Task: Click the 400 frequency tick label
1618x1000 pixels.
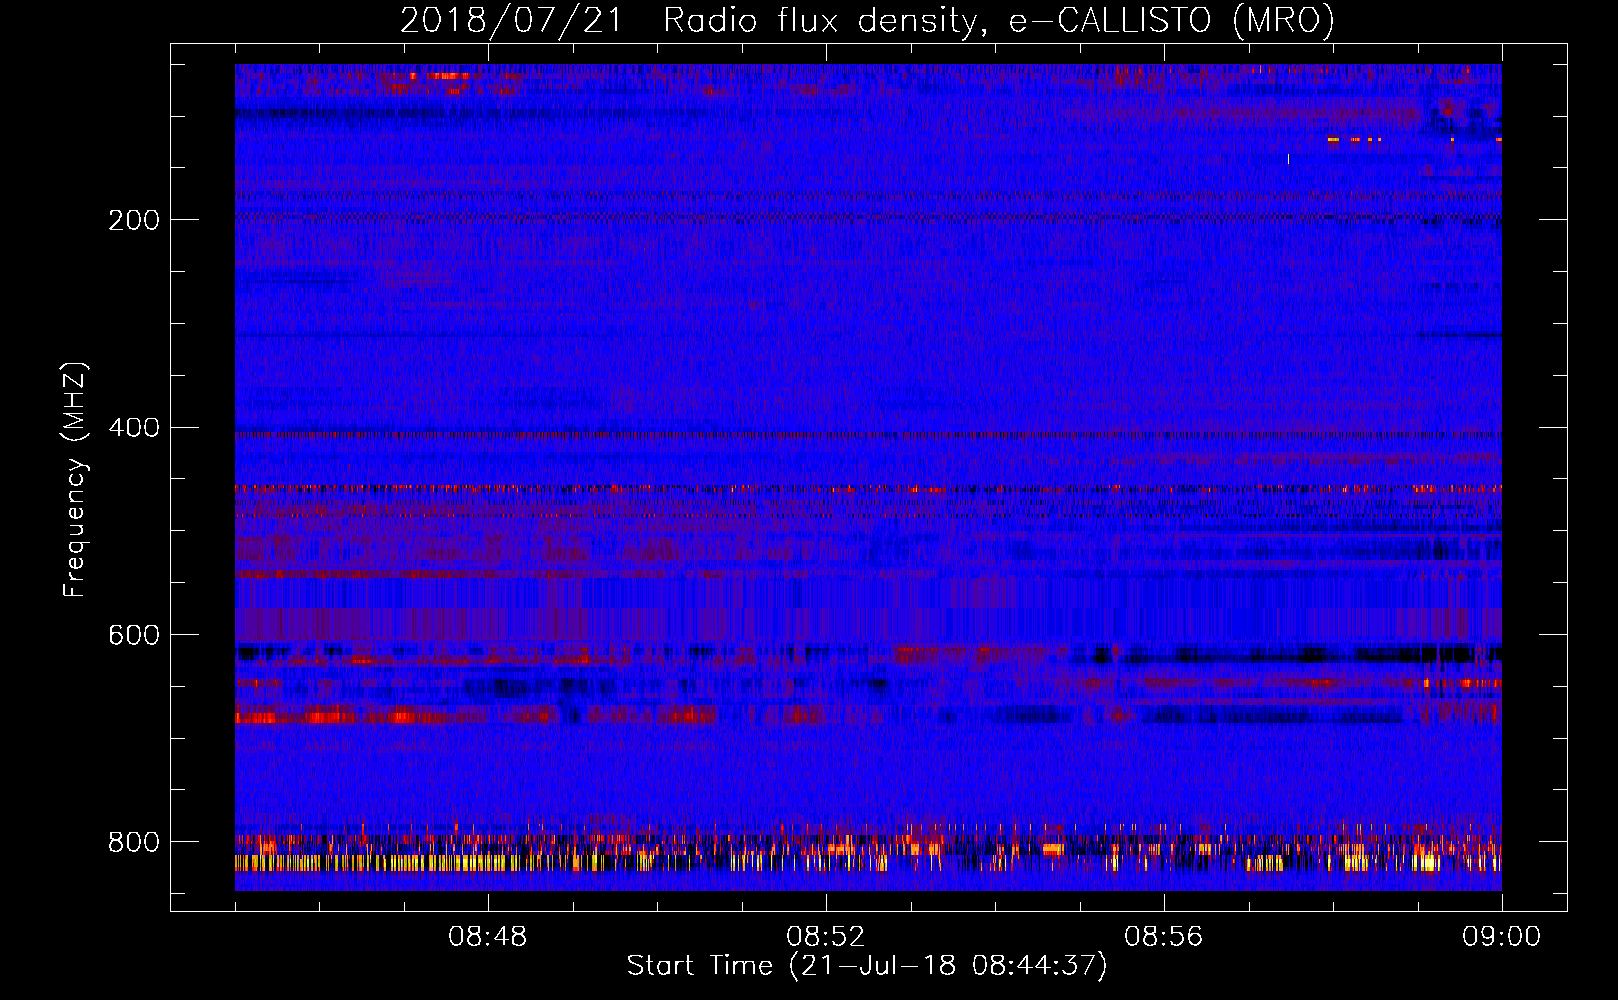Action: [134, 428]
